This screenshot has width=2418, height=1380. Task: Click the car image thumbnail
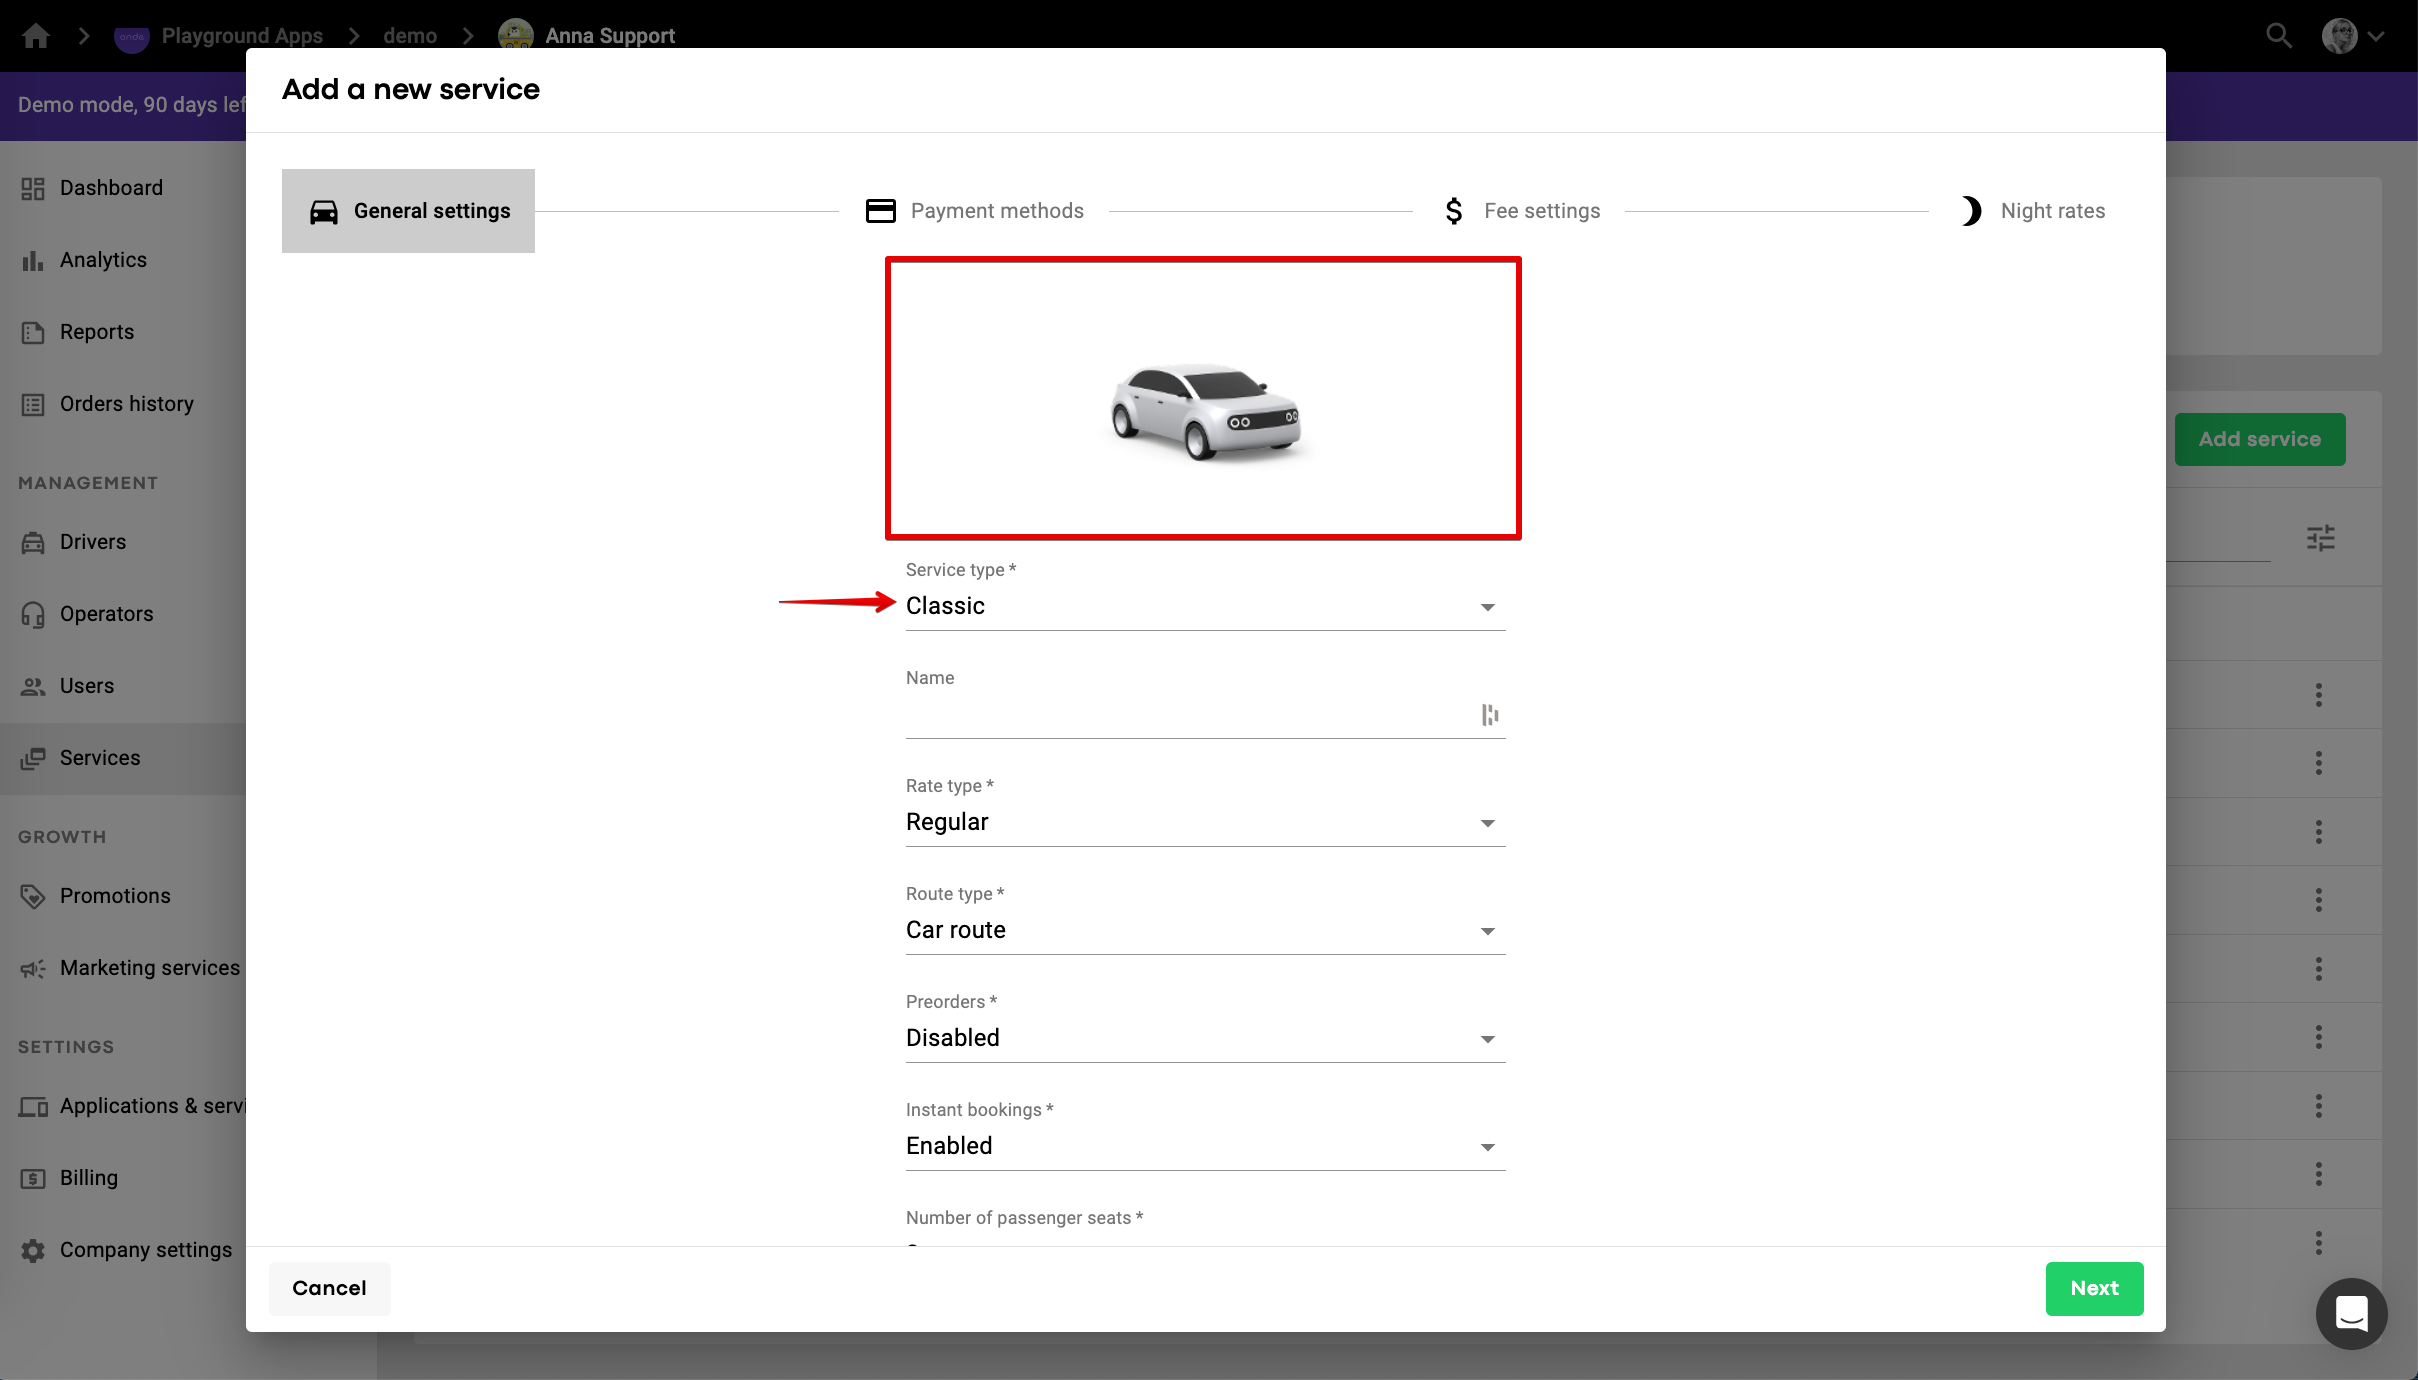click(x=1204, y=412)
